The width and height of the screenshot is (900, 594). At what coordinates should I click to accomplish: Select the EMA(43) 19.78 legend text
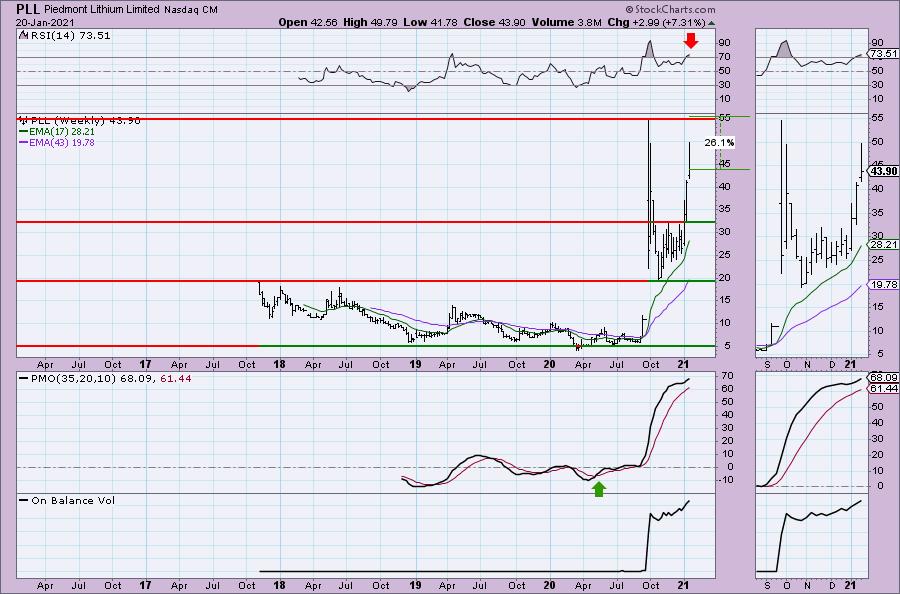pos(62,142)
